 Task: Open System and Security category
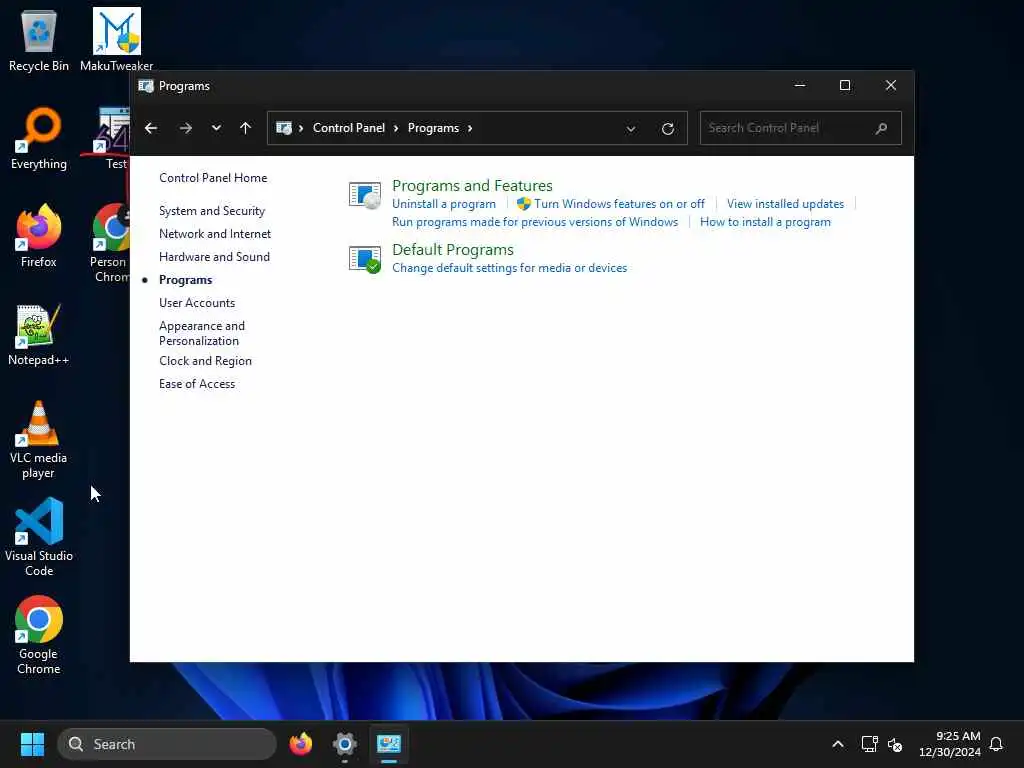pyautogui.click(x=212, y=211)
